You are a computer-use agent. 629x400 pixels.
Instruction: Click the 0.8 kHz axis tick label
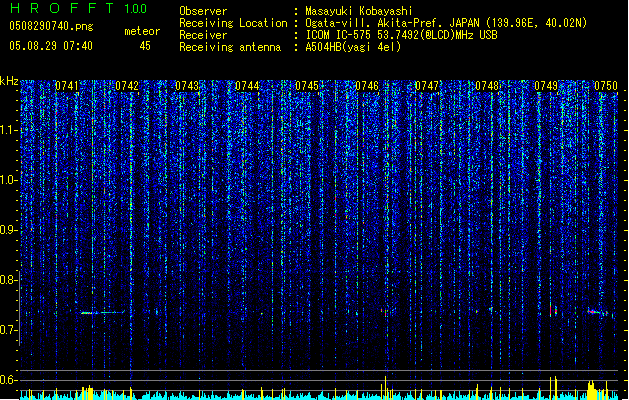coord(9,280)
